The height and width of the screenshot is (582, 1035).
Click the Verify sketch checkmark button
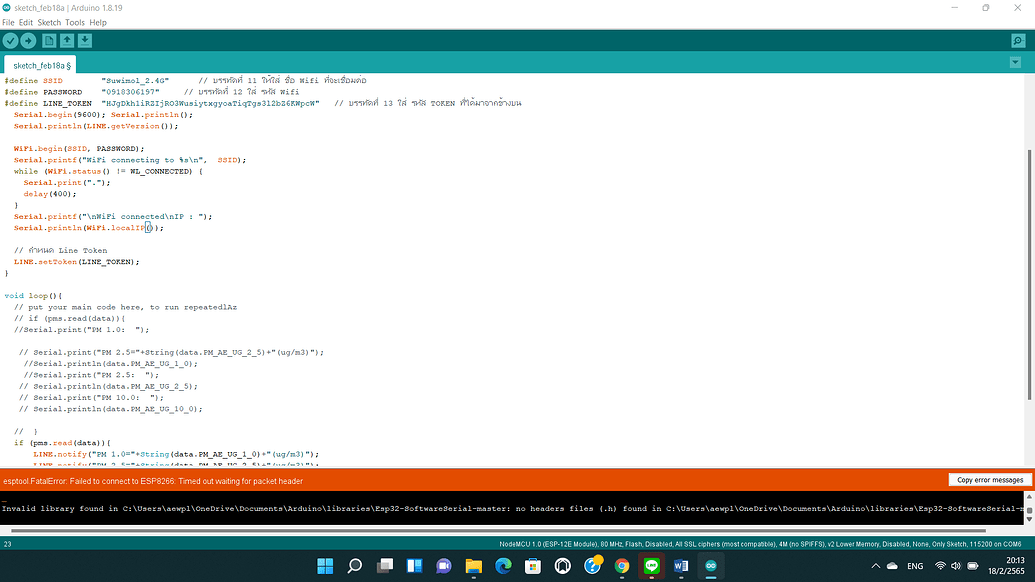[11, 41]
